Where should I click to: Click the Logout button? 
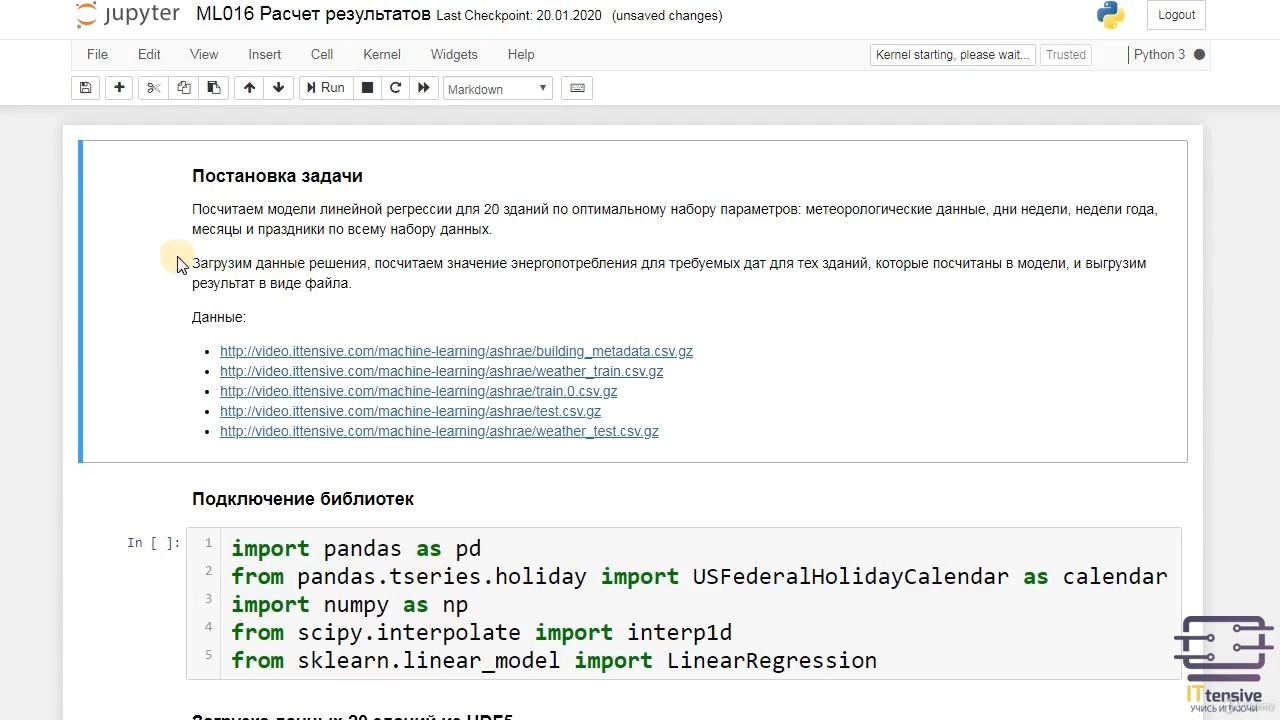pyautogui.click(x=1176, y=15)
